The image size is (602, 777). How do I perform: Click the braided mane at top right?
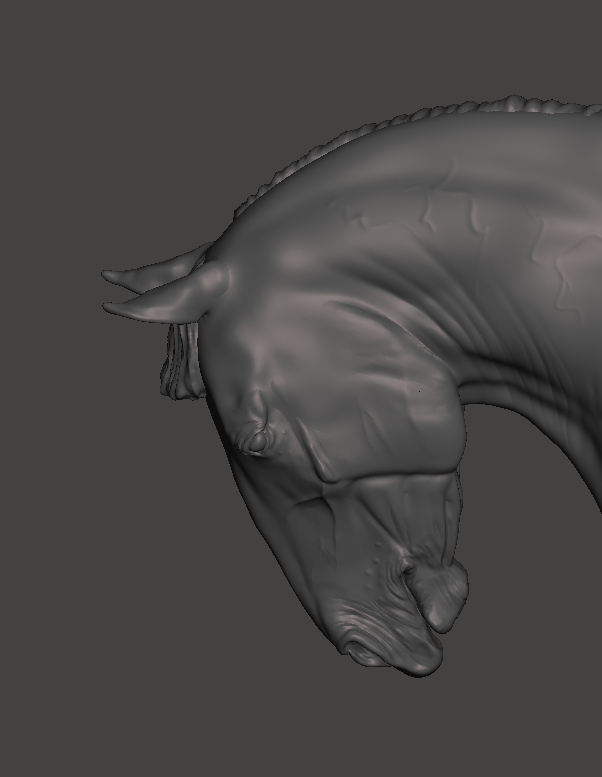coord(520,103)
